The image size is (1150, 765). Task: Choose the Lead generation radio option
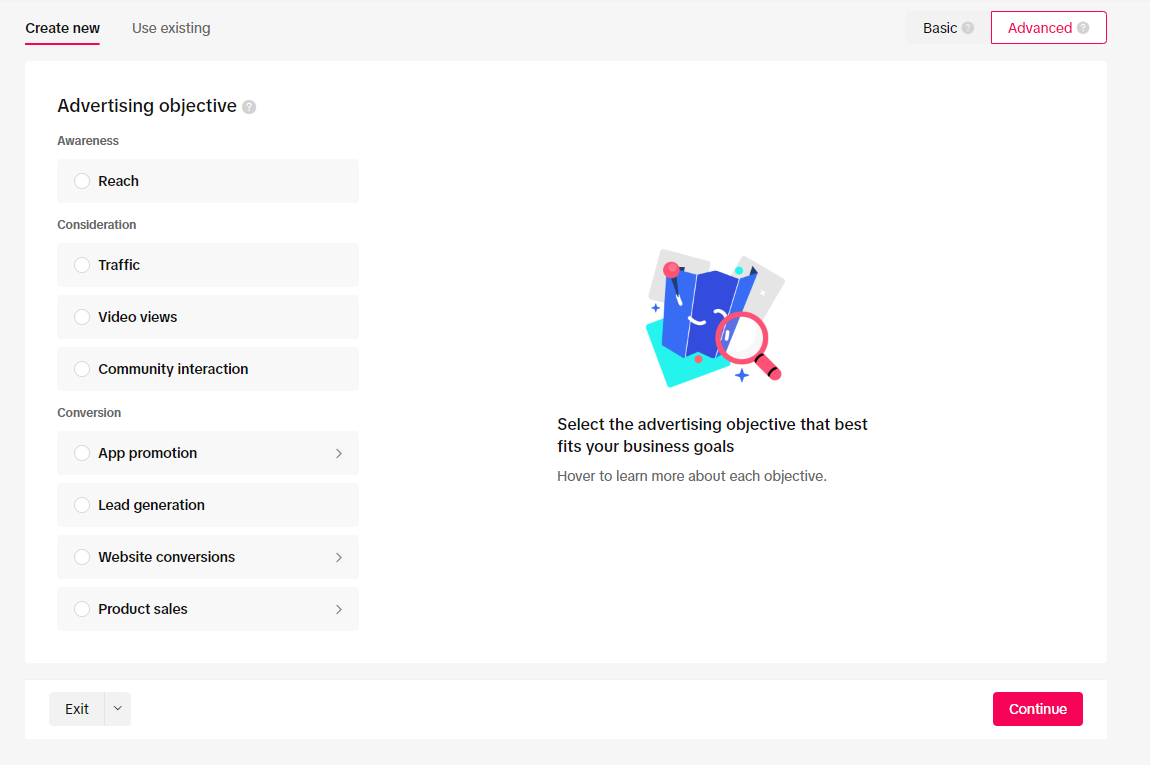tap(82, 505)
